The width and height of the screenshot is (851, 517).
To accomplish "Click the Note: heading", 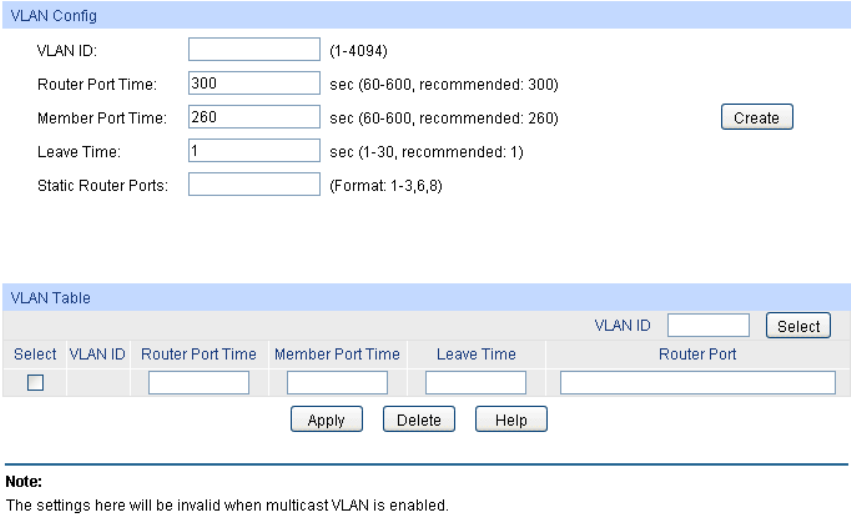I will pyautogui.click(x=23, y=482).
